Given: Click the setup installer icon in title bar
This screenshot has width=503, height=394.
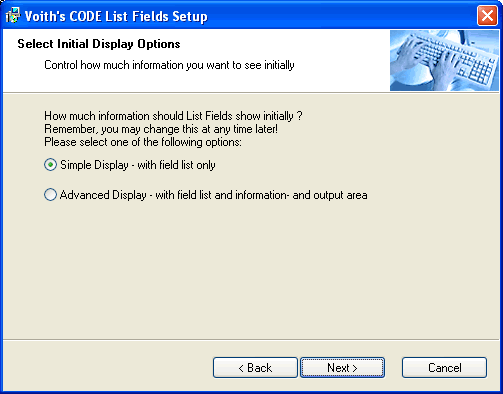Looking at the screenshot, I should [13, 16].
